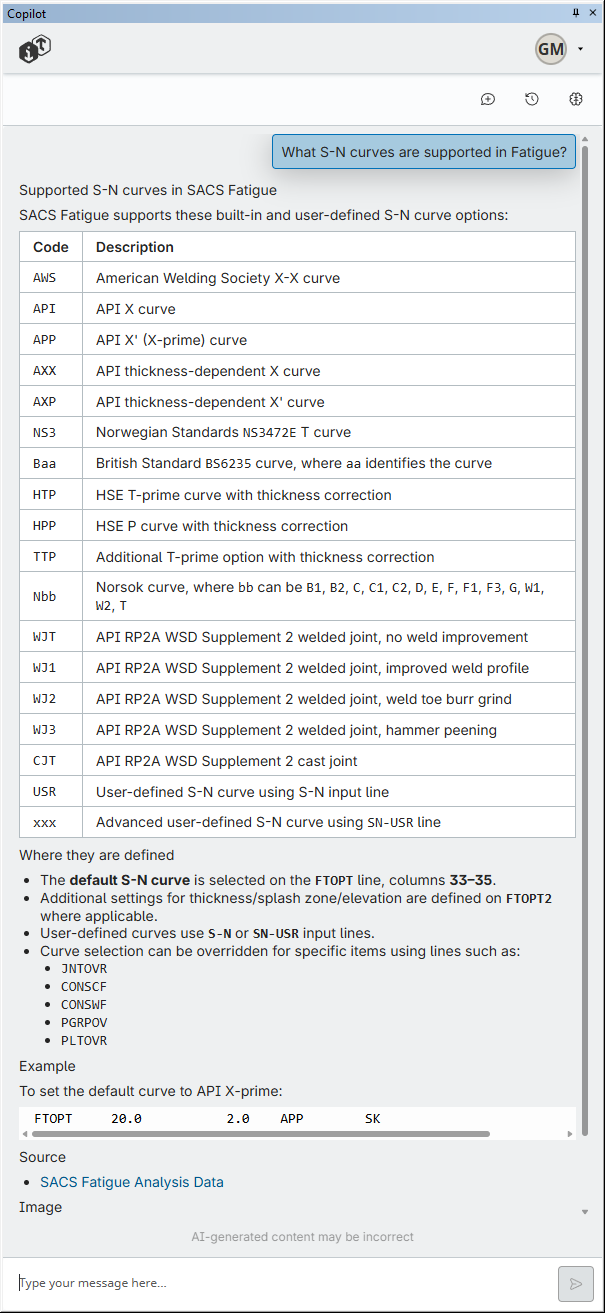Select the user question message bubble
Screen dimensions: 605x1313
pyautogui.click(x=424, y=152)
